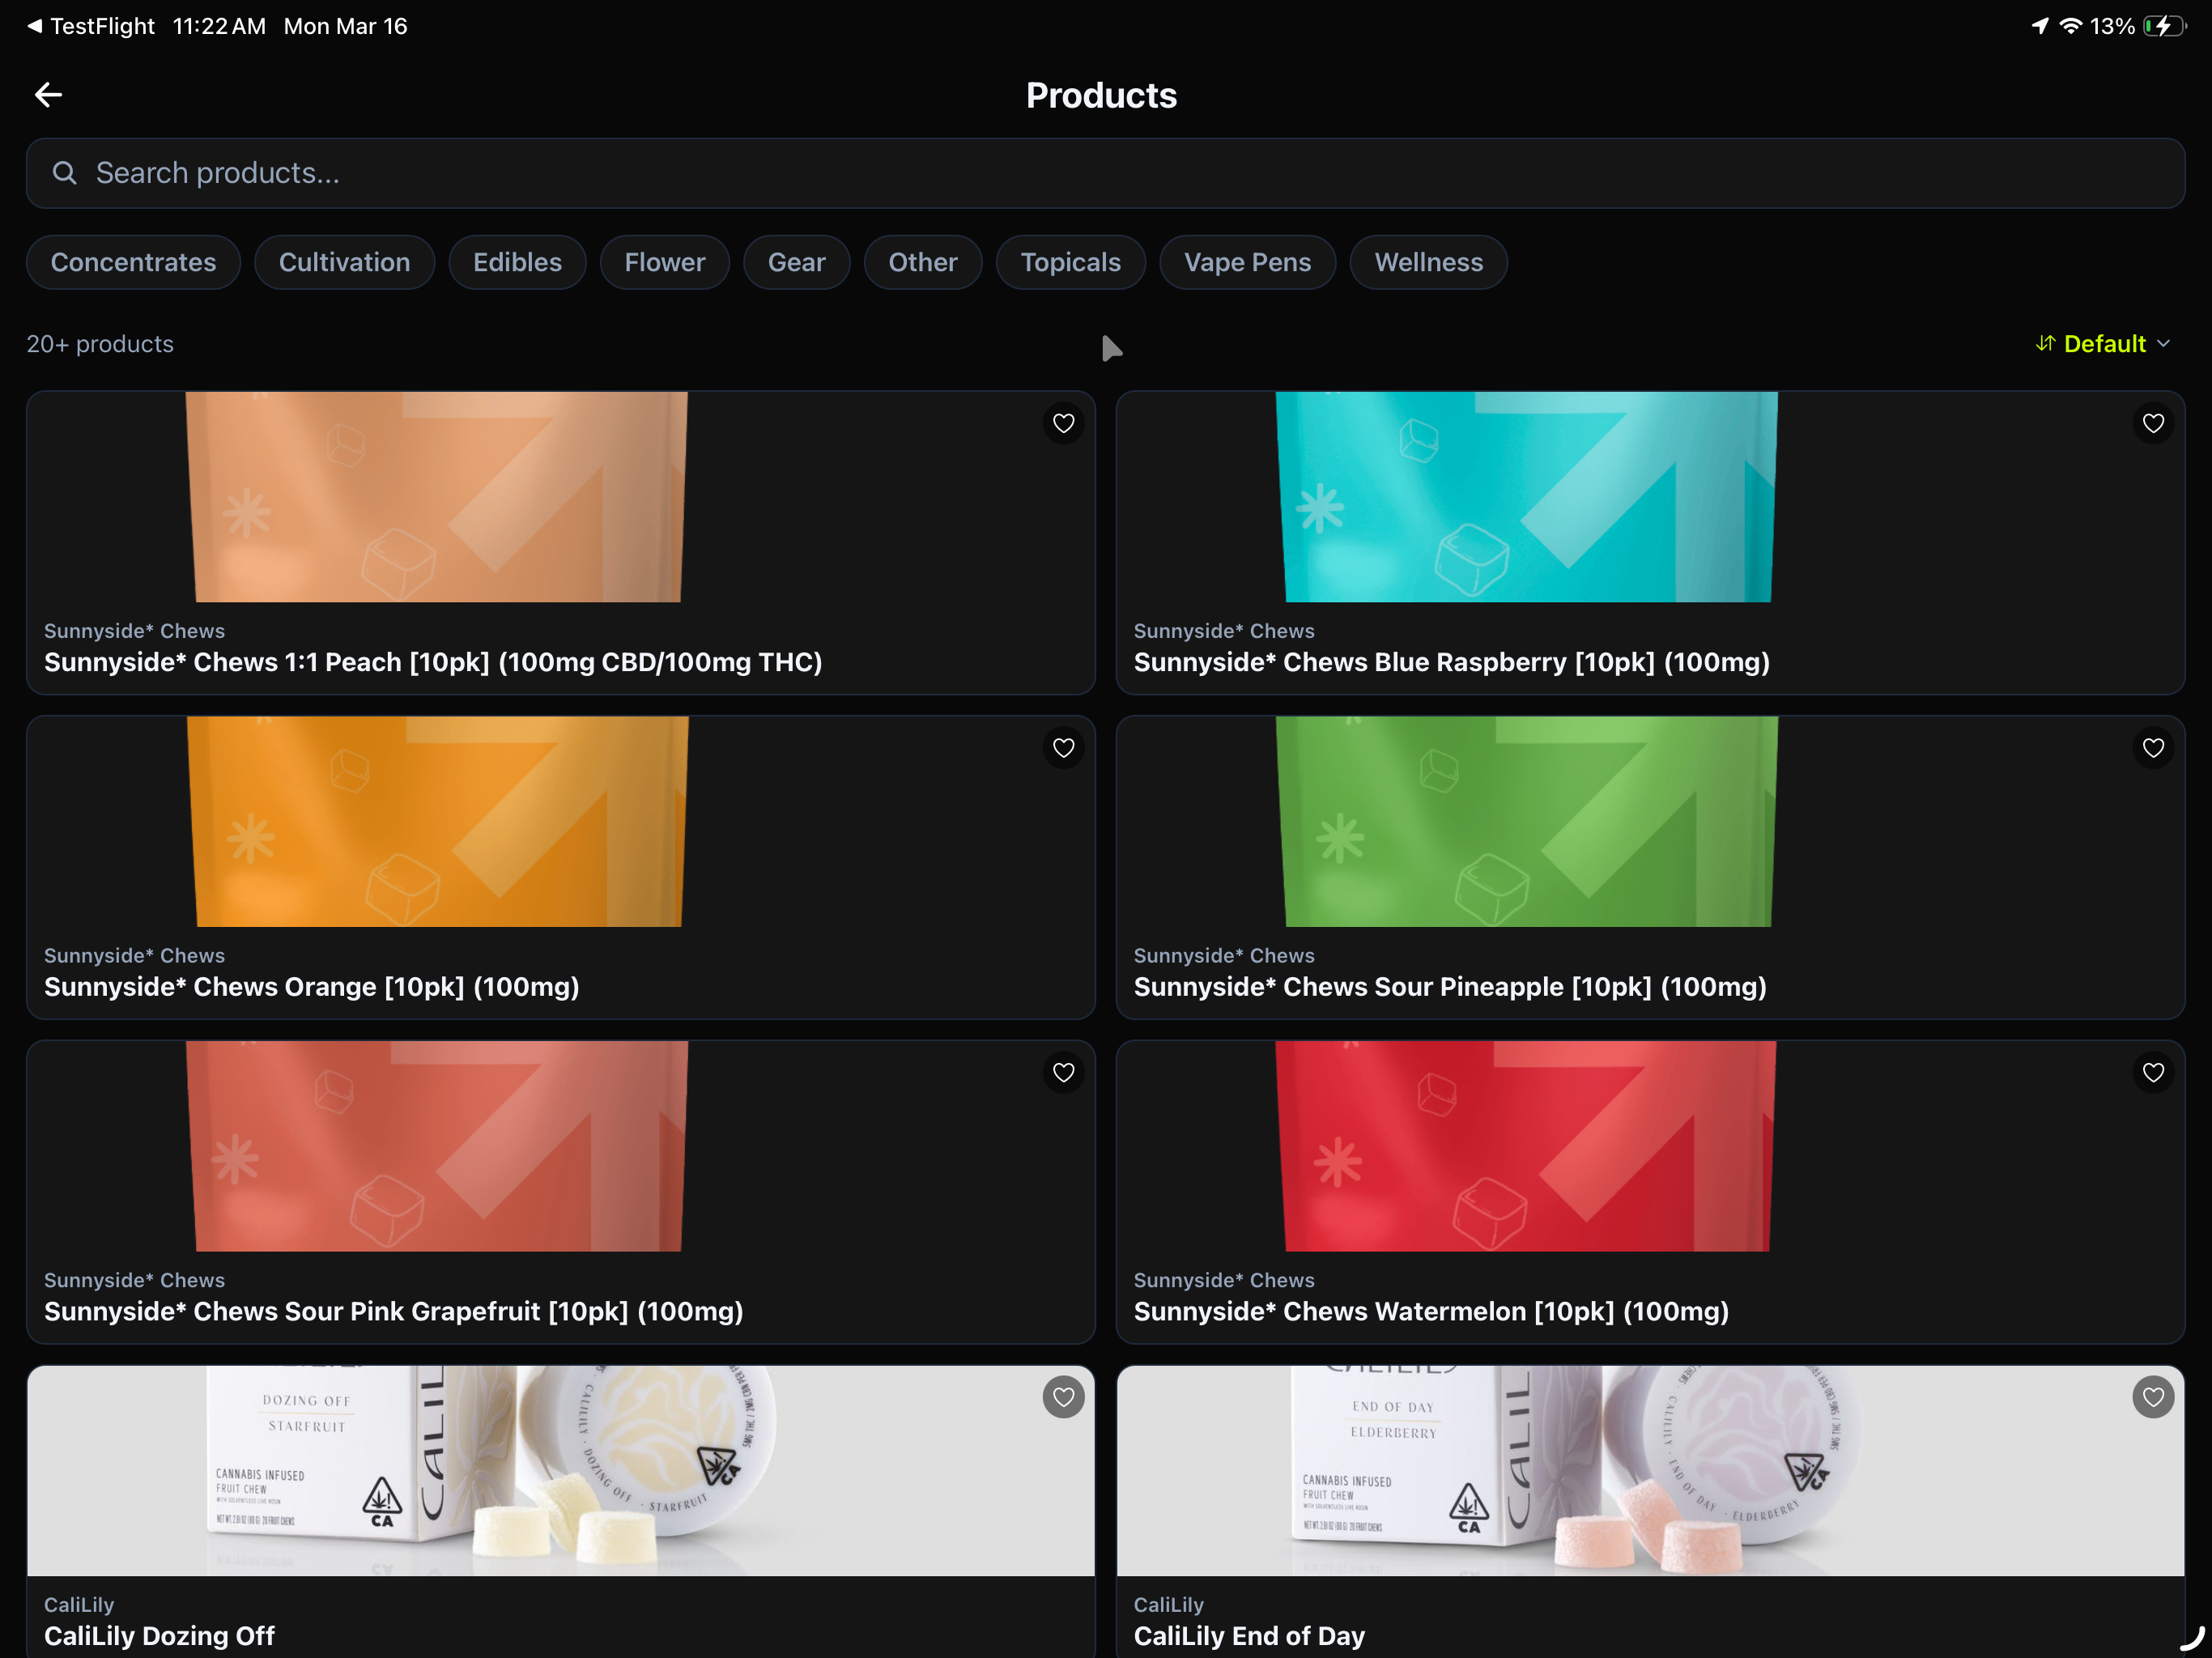Image resolution: width=2212 pixels, height=1658 pixels.
Task: Tap the heart on Watermelon chews
Action: 2153,1073
